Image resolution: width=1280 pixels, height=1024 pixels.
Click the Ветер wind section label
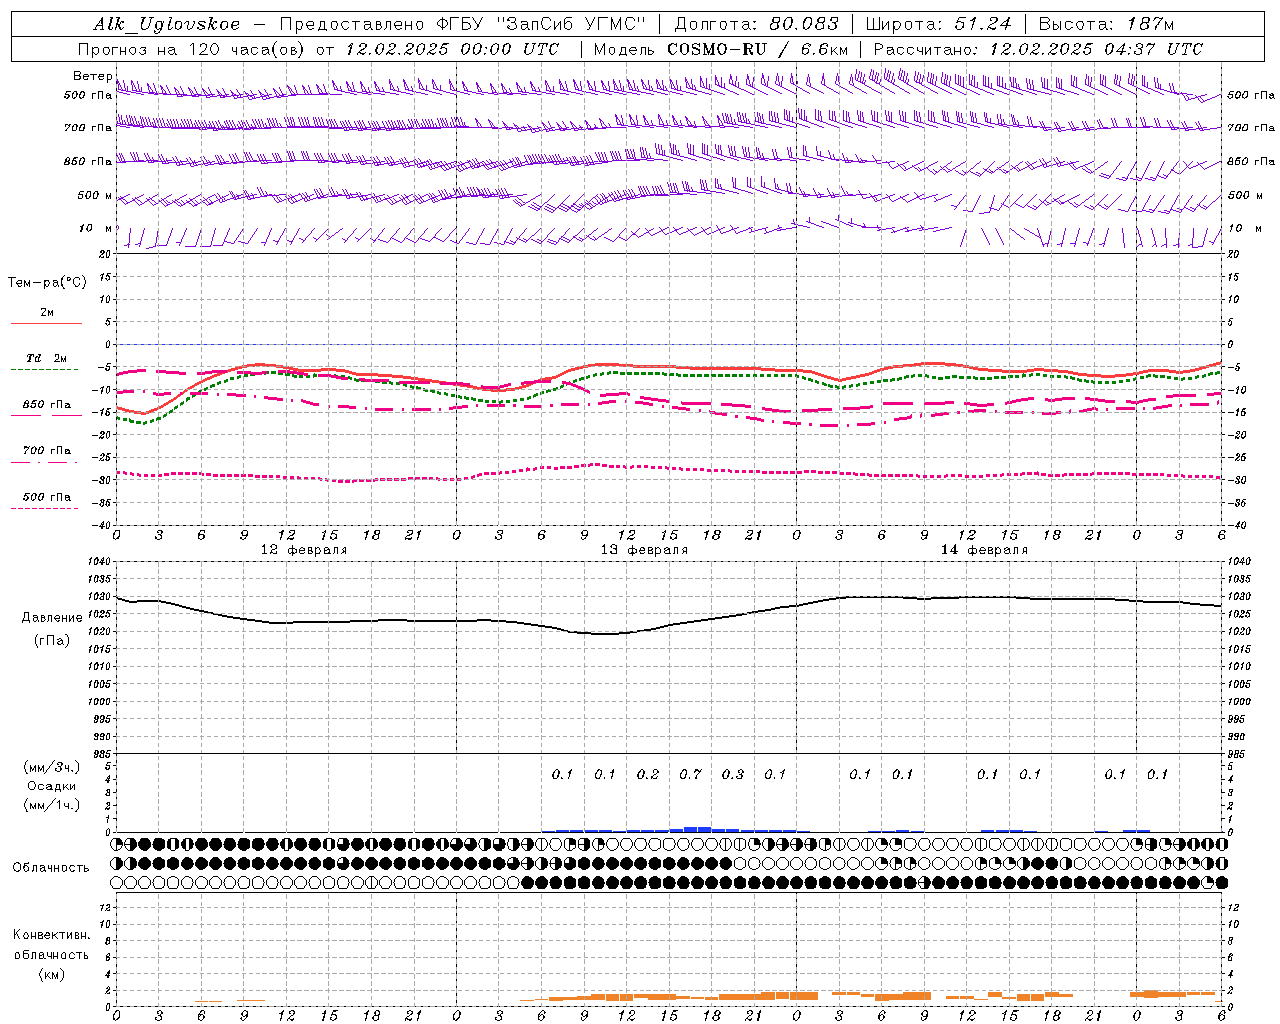[92, 76]
